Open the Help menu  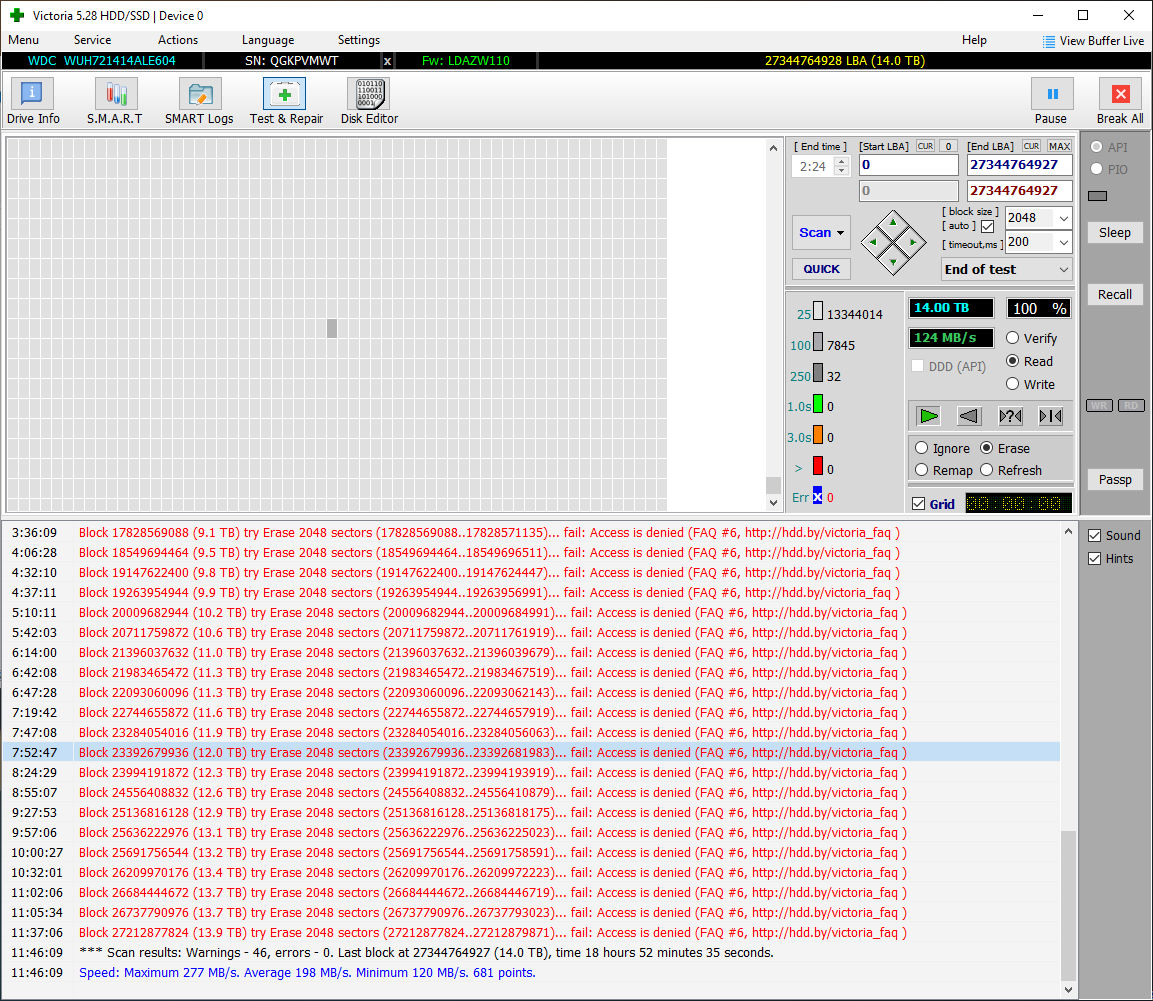coord(974,40)
